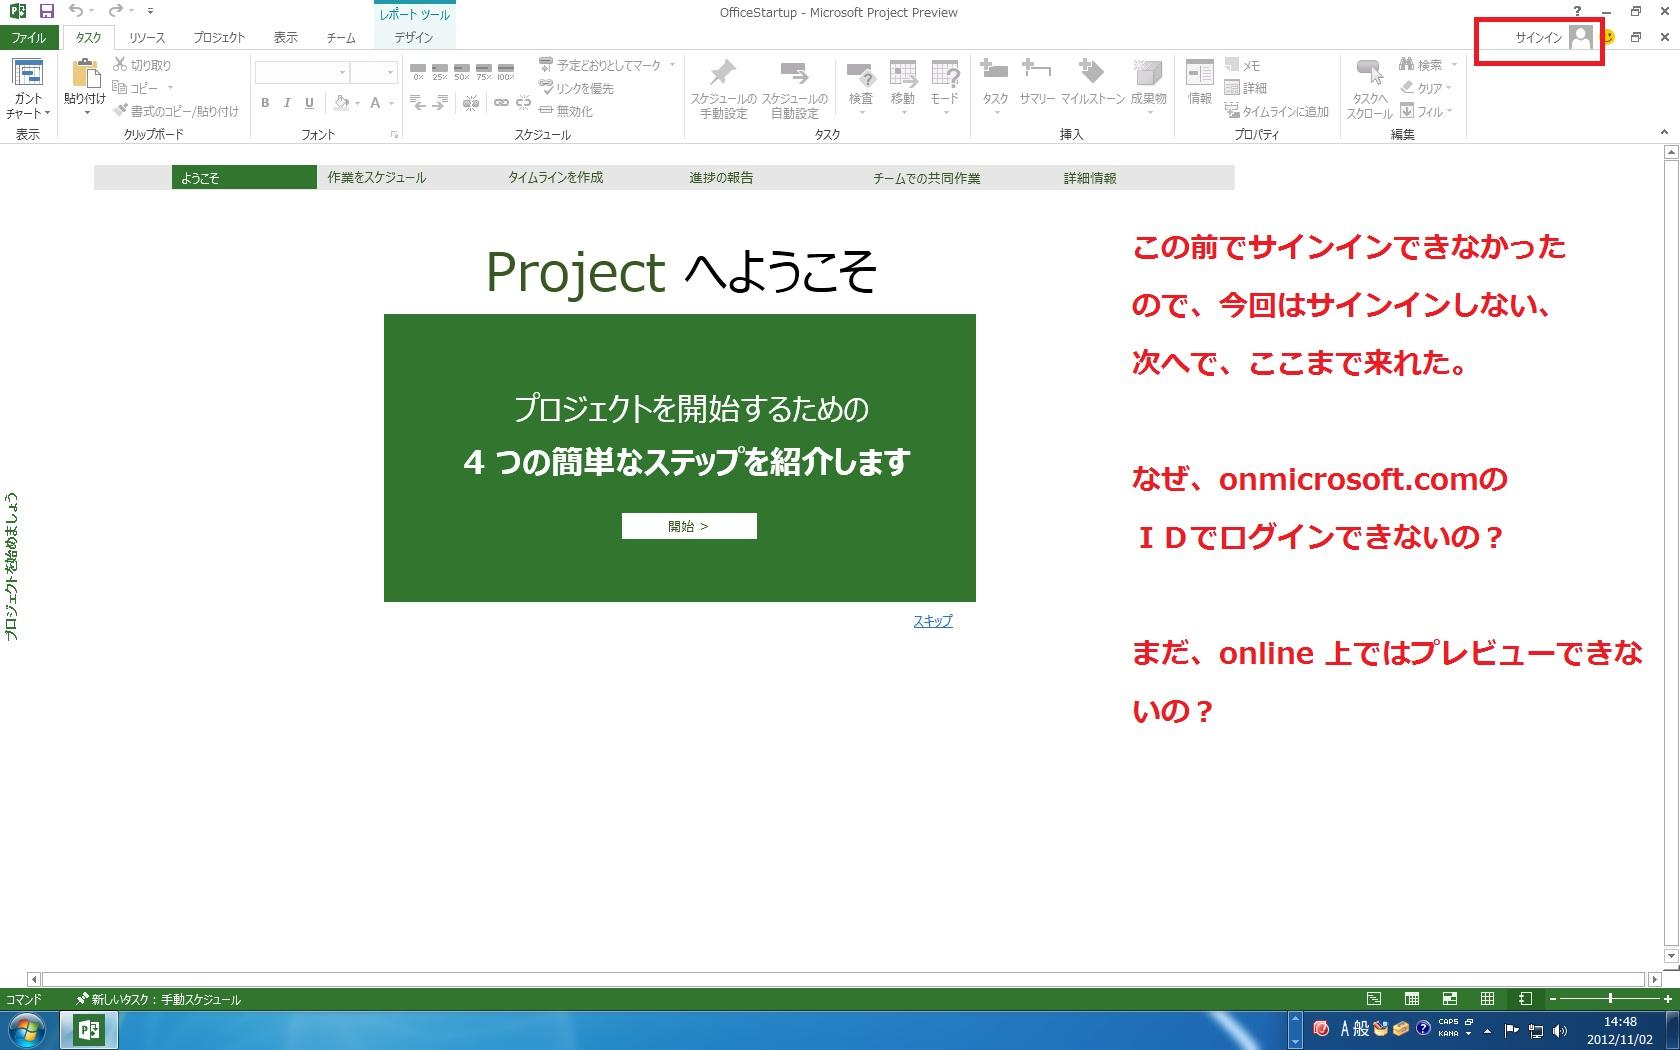The height and width of the screenshot is (1050, 1680).
Task: Open Help with the question mark
Action: [1578, 12]
